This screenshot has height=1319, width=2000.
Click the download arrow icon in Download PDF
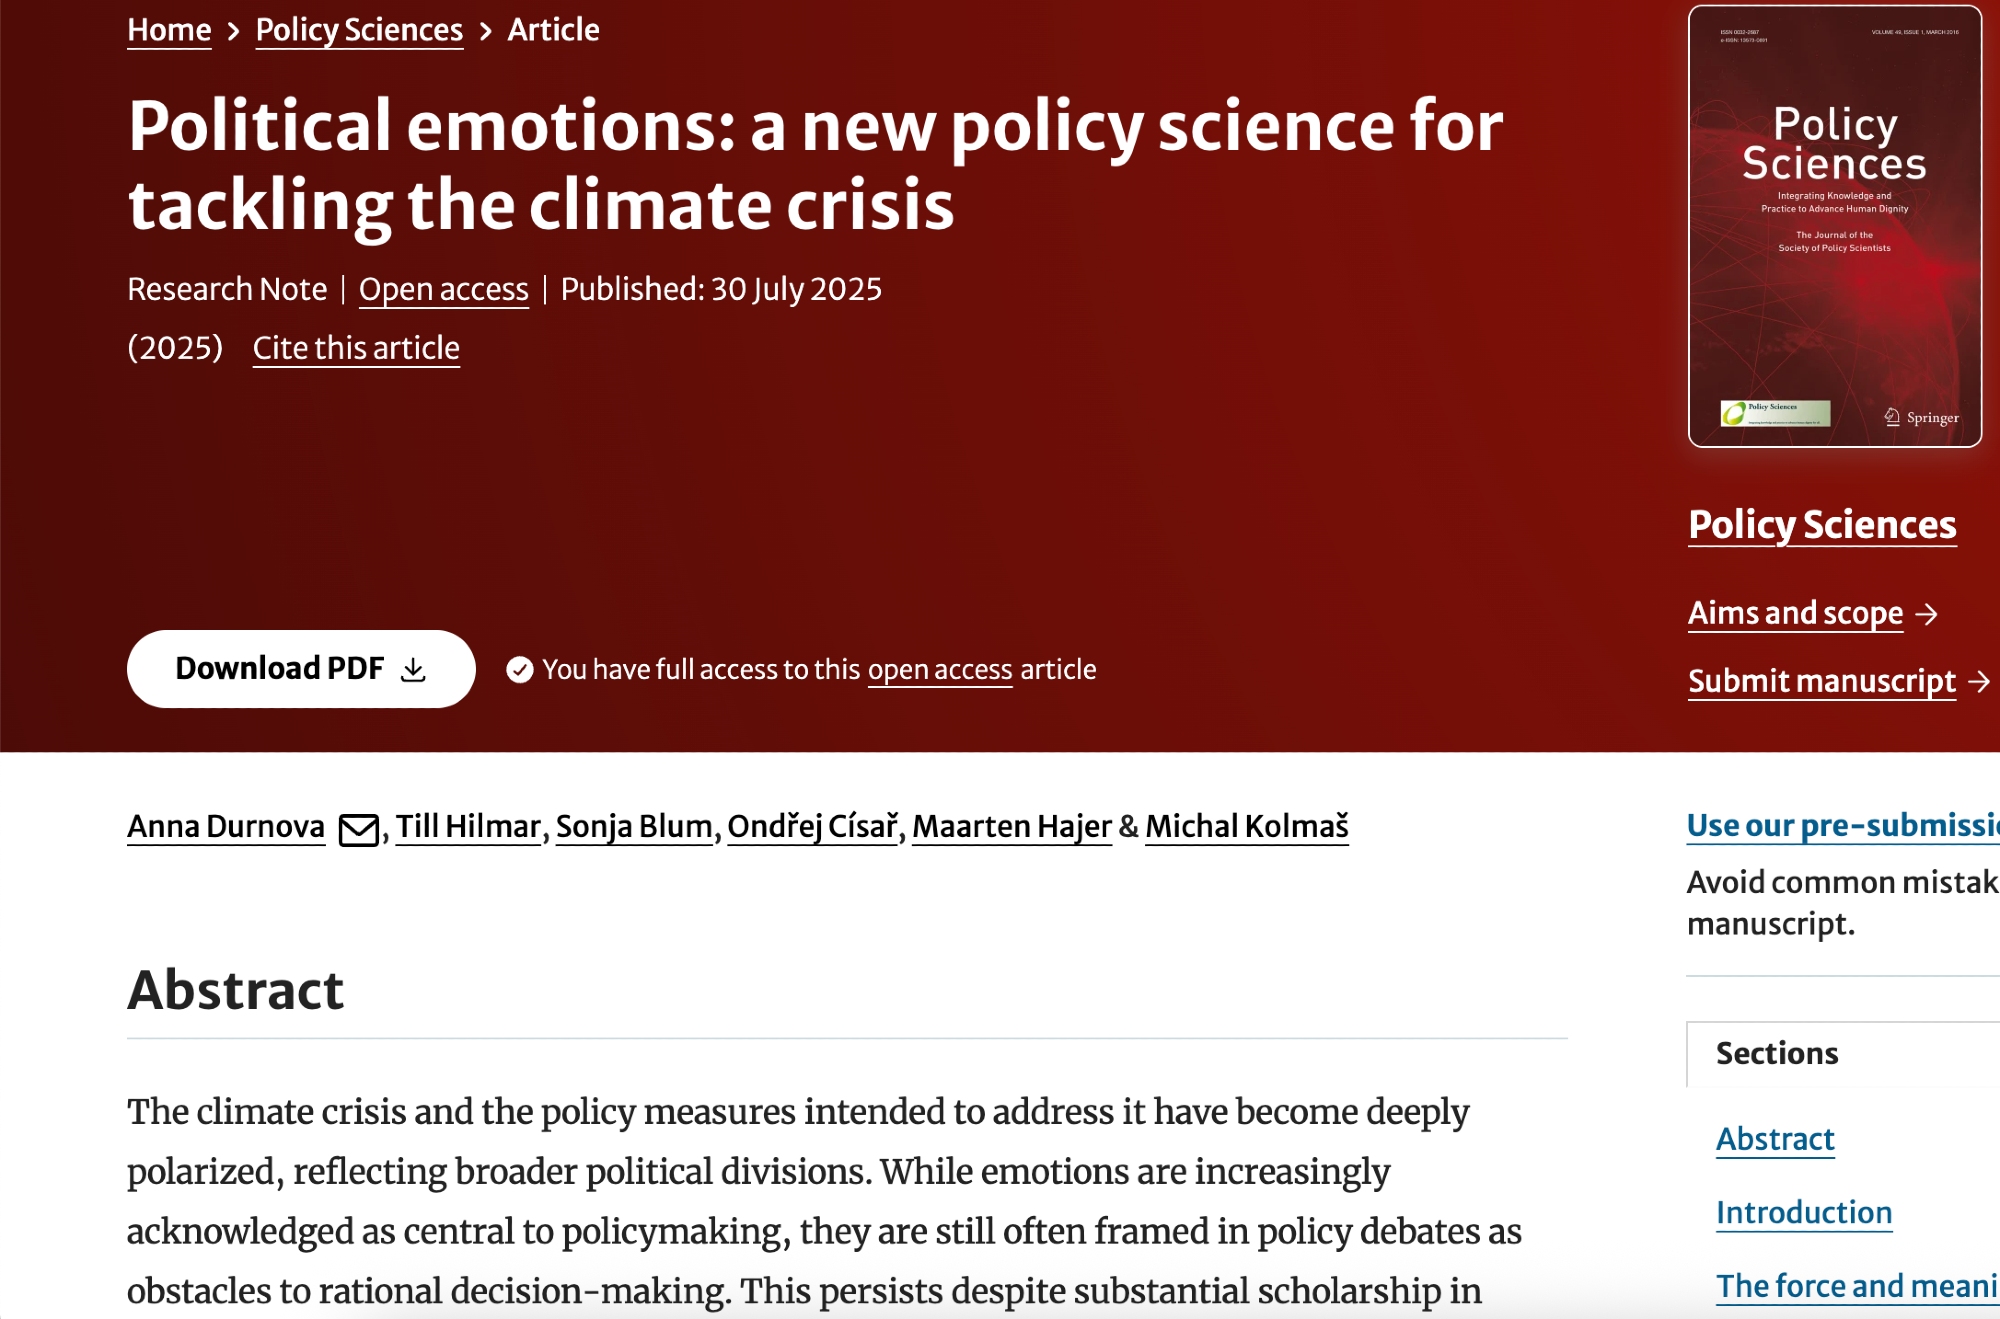pyautogui.click(x=413, y=670)
